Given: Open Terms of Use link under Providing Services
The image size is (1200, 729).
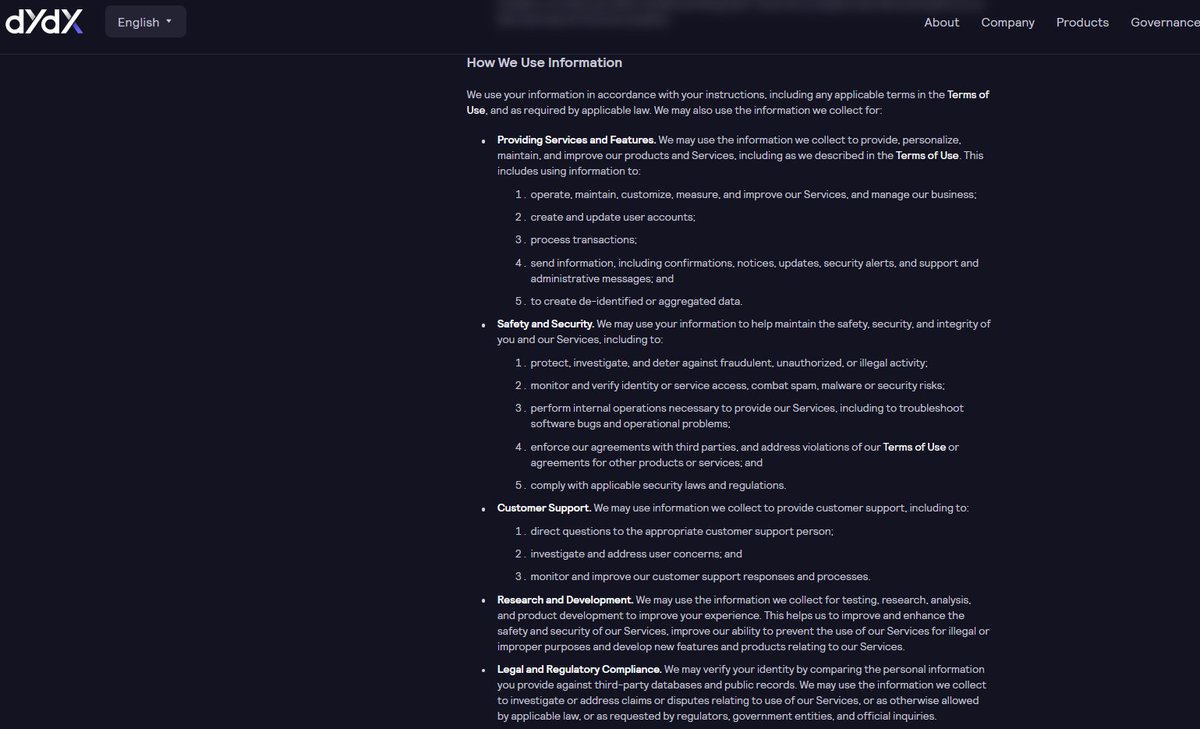Looking at the screenshot, I should 927,155.
